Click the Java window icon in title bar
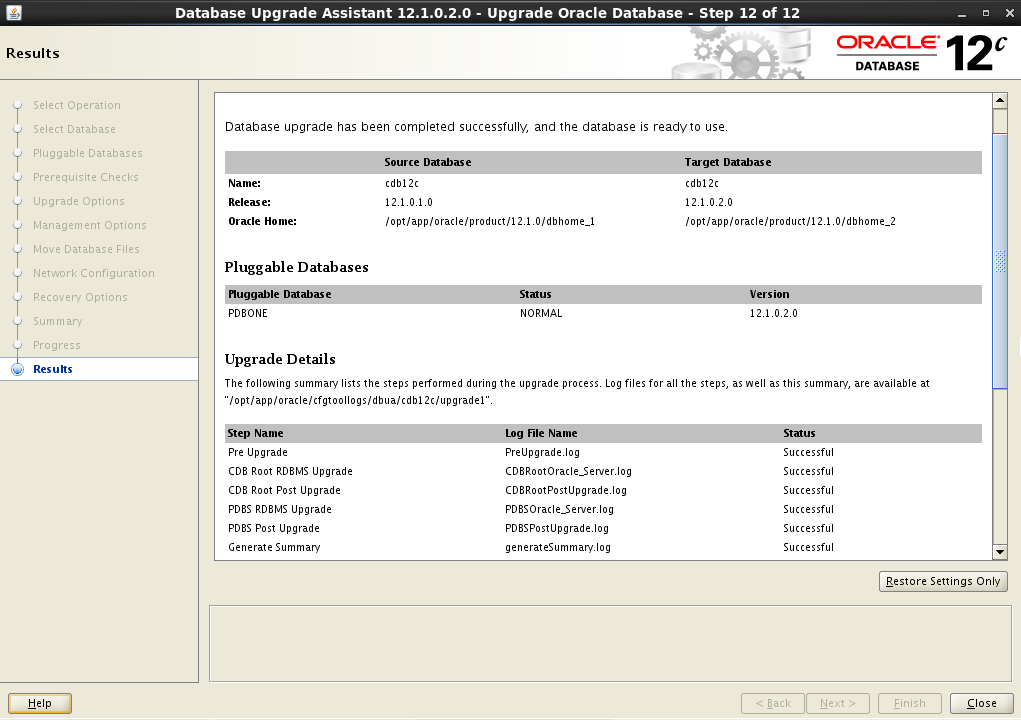The image size is (1021, 720). 14,12
